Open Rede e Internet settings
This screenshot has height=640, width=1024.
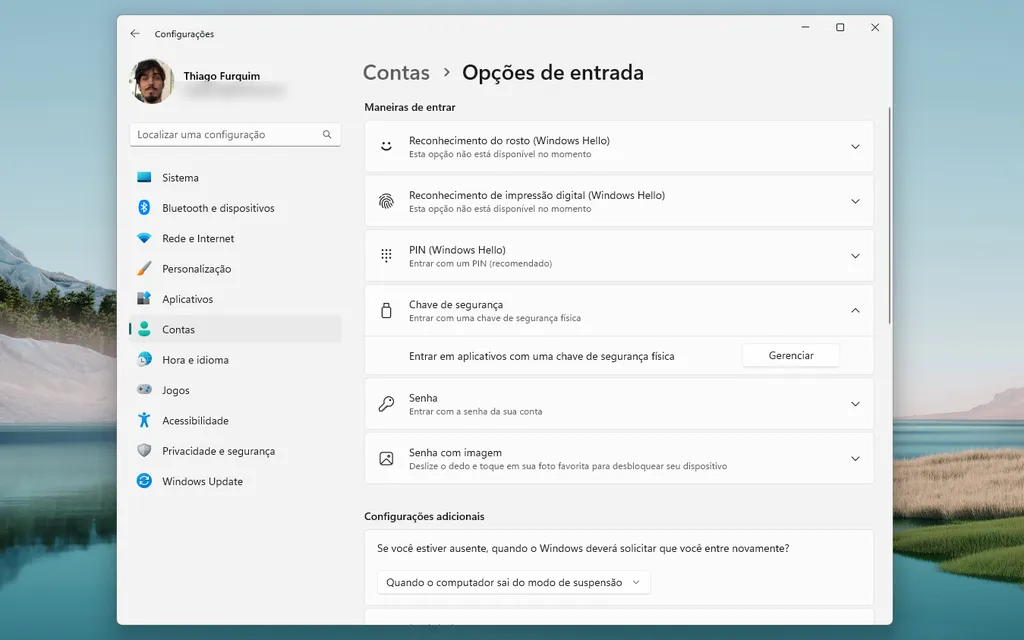point(202,238)
